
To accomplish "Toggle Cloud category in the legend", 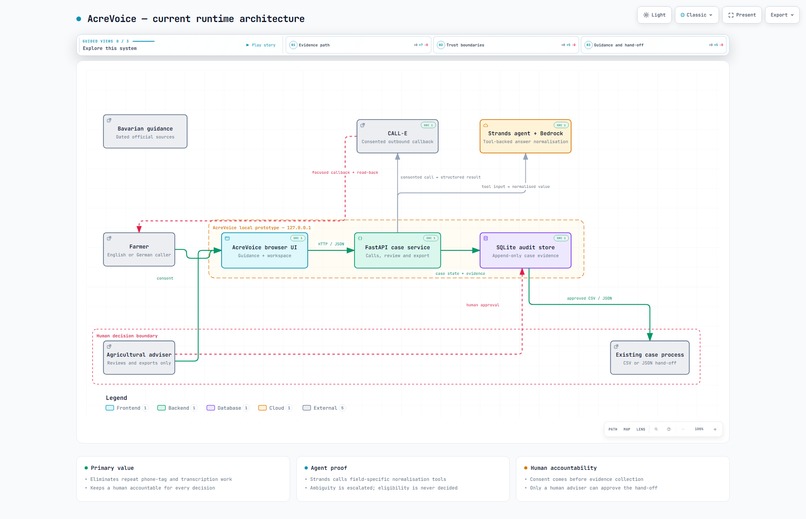I will pyautogui.click(x=274, y=408).
